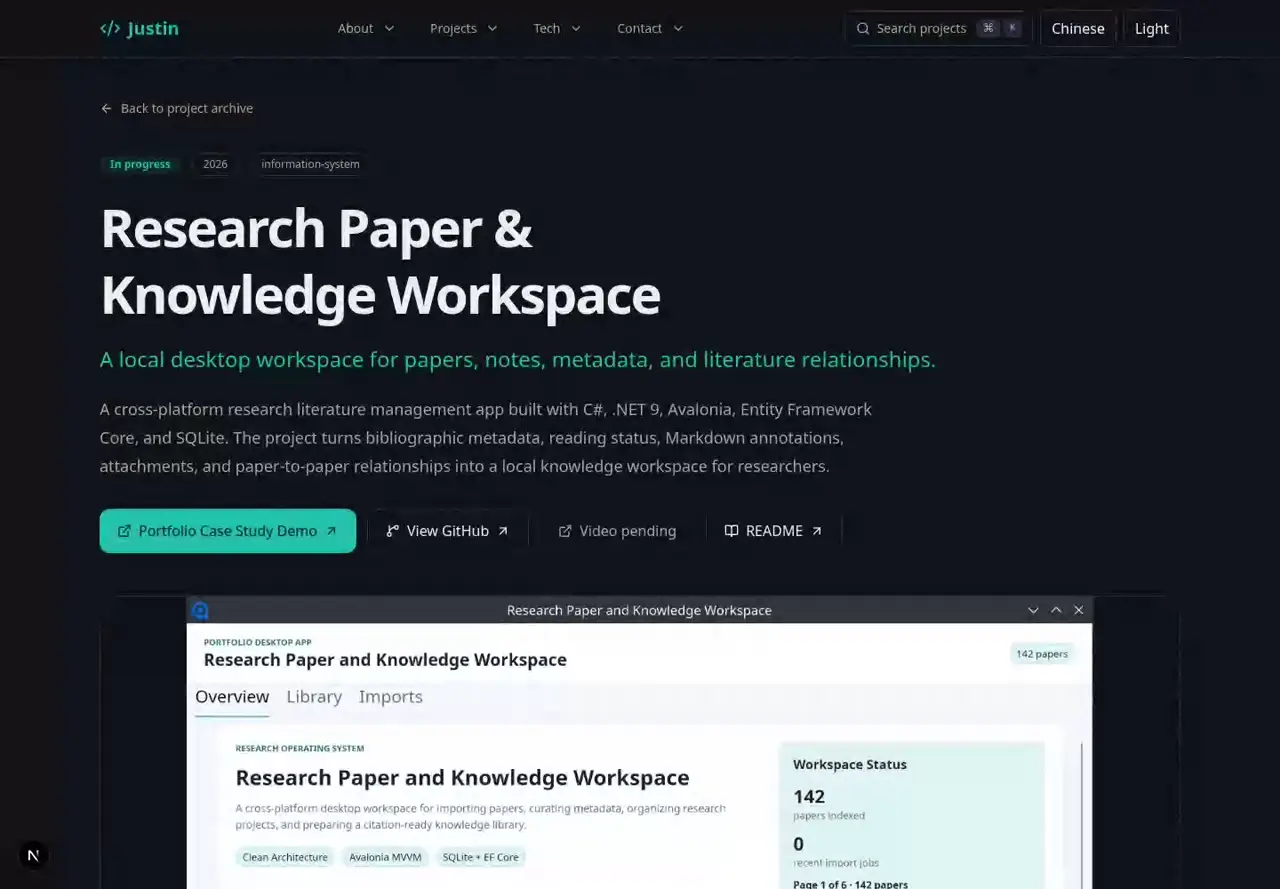This screenshot has width=1280, height=889.
Task: Click the Search projects field
Action: [938, 28]
